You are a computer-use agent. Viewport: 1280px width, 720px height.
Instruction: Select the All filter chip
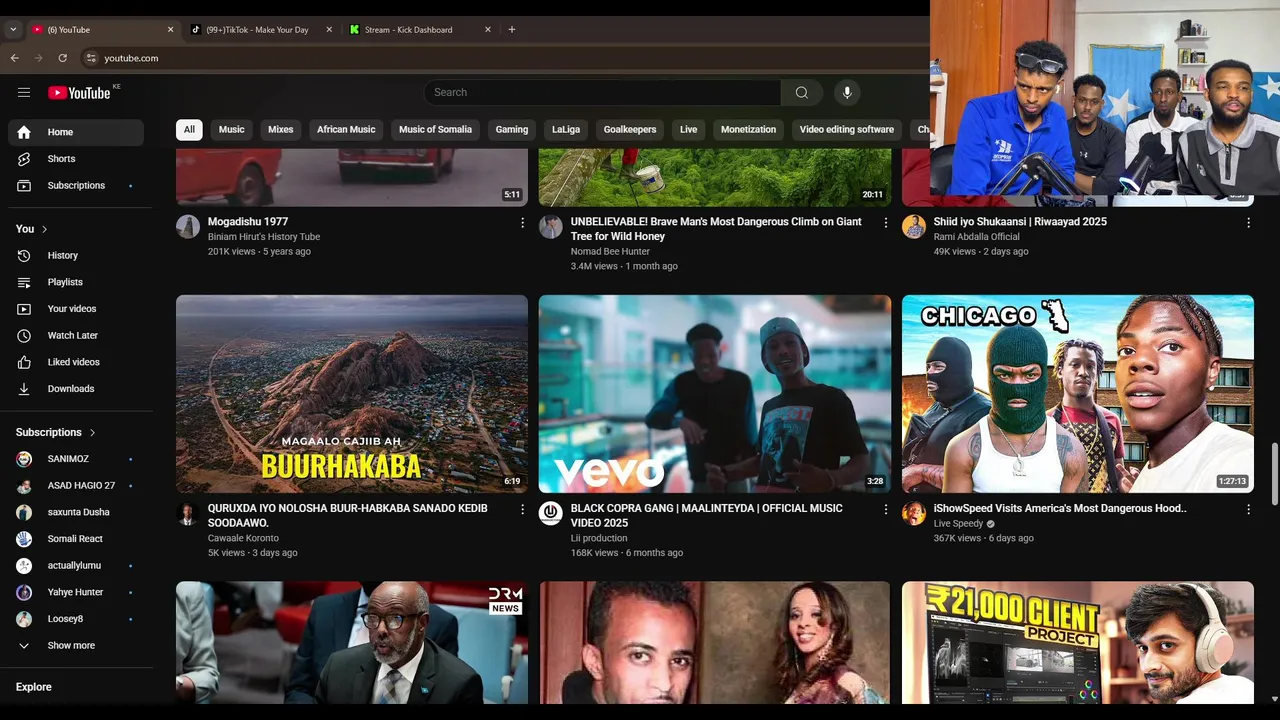coord(189,129)
